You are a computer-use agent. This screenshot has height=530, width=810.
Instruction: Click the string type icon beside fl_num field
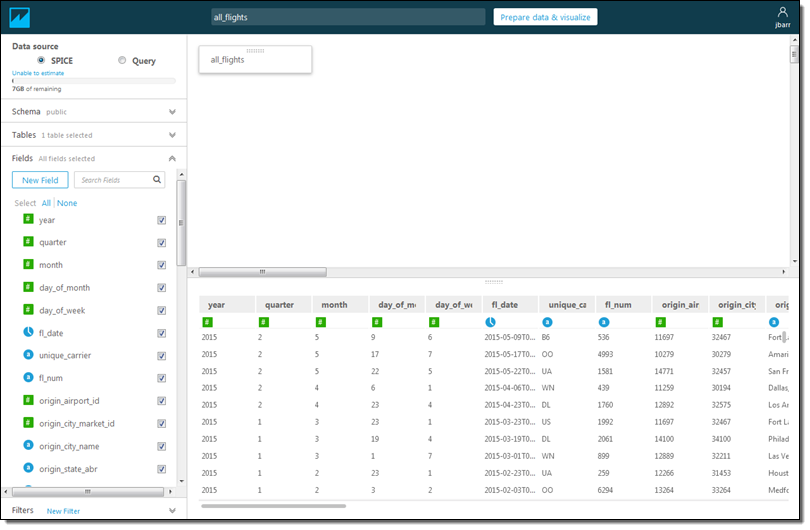click(x=28, y=378)
